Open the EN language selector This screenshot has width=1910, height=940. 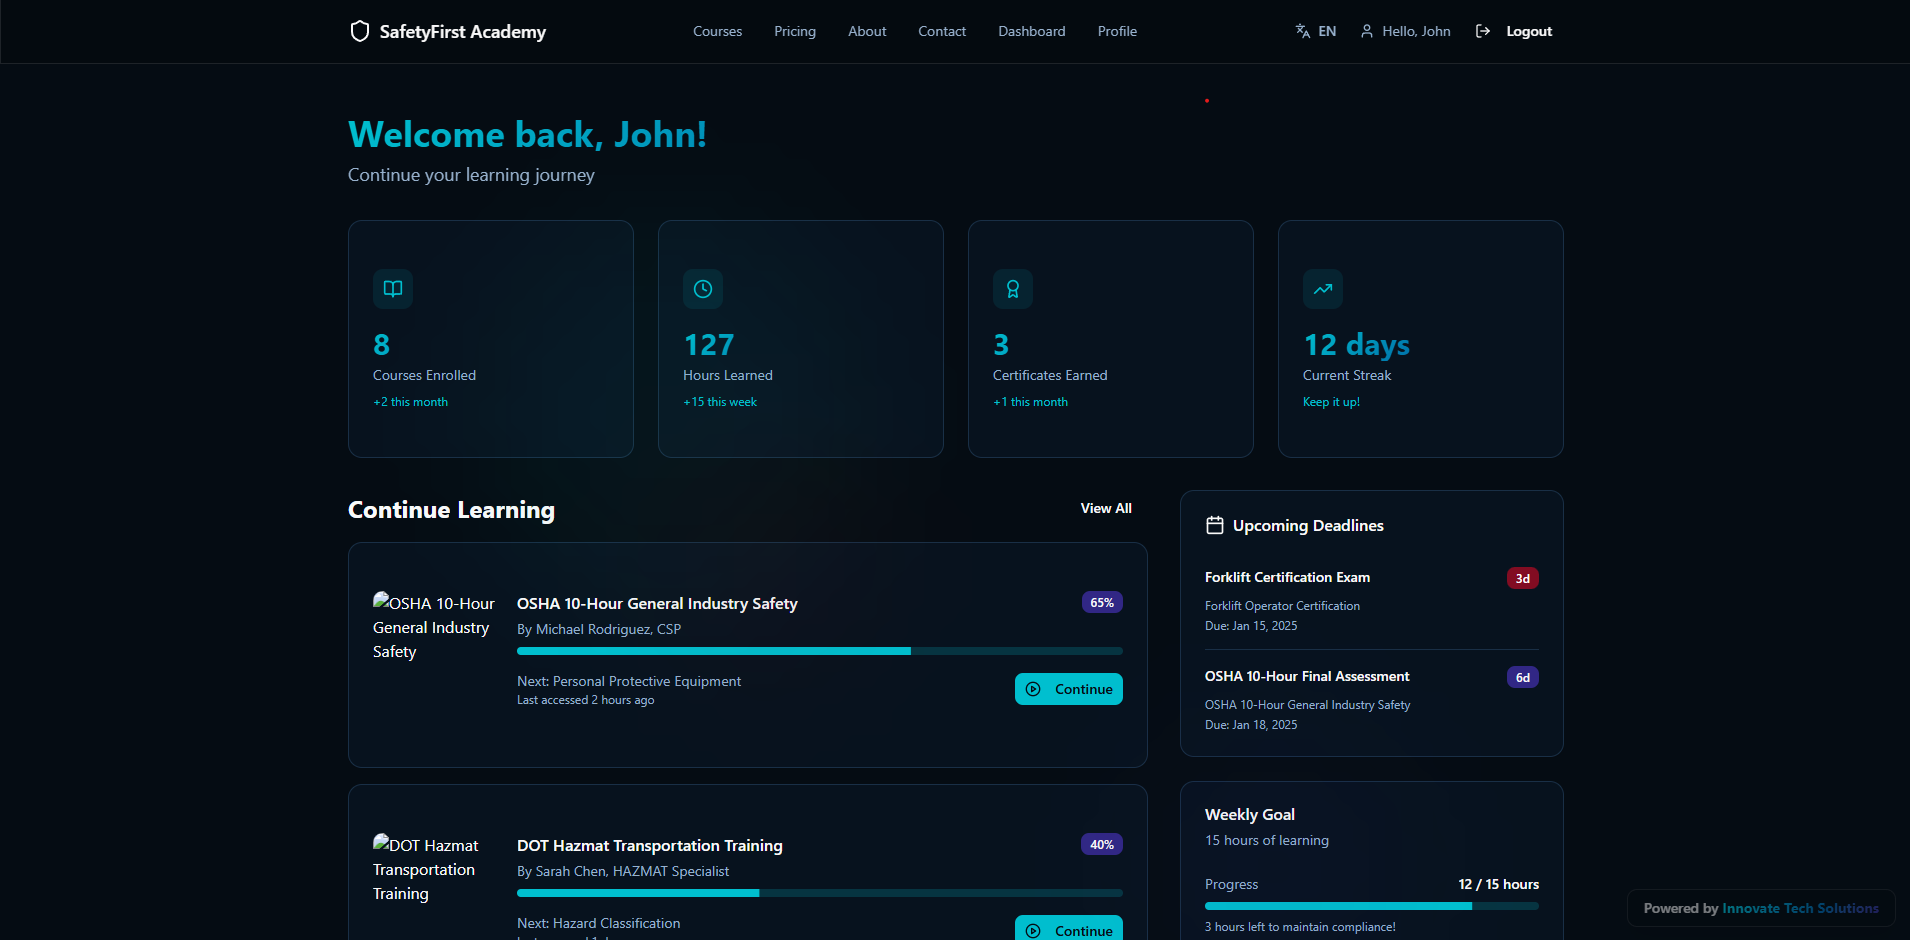coord(1316,31)
